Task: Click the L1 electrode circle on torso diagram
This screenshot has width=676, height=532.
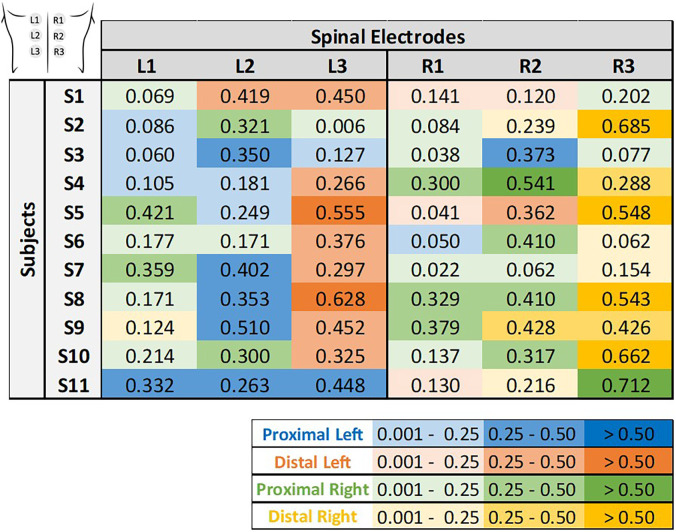Action: pos(35,20)
